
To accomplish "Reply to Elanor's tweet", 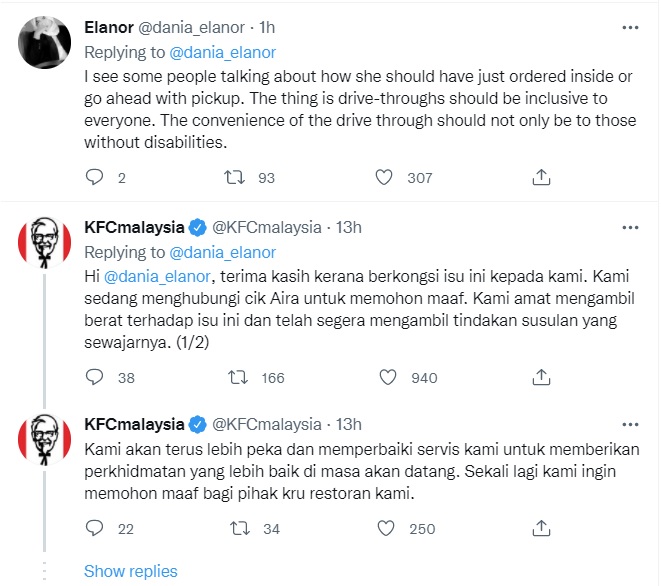I will pos(95,177).
